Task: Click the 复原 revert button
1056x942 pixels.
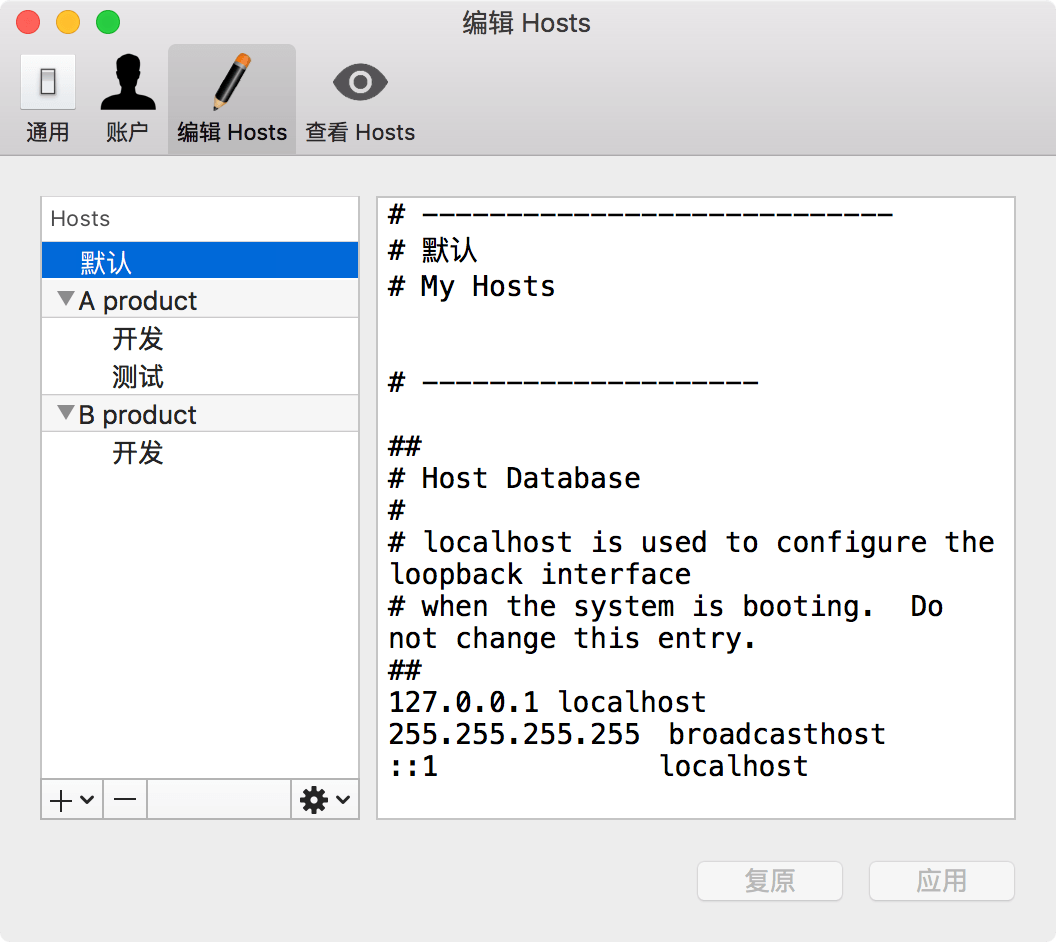Action: pyautogui.click(x=770, y=881)
